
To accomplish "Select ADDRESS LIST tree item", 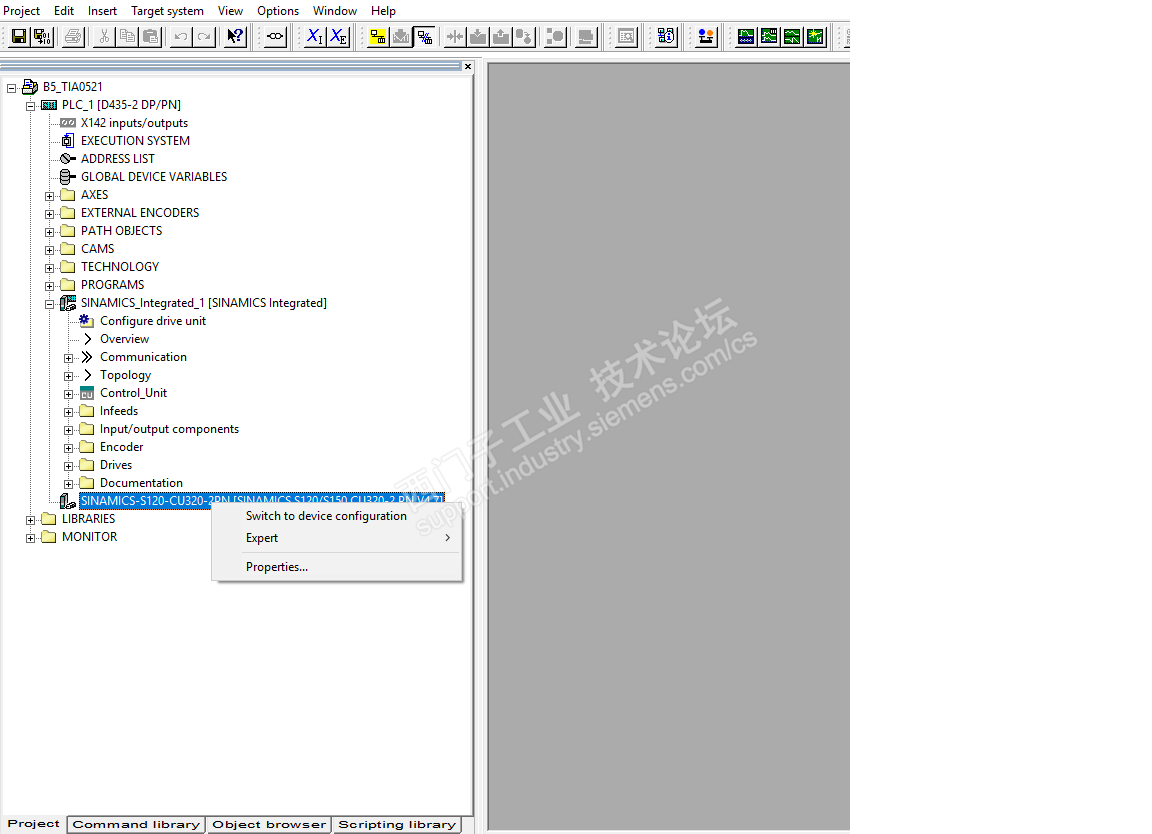I will tap(118, 159).
